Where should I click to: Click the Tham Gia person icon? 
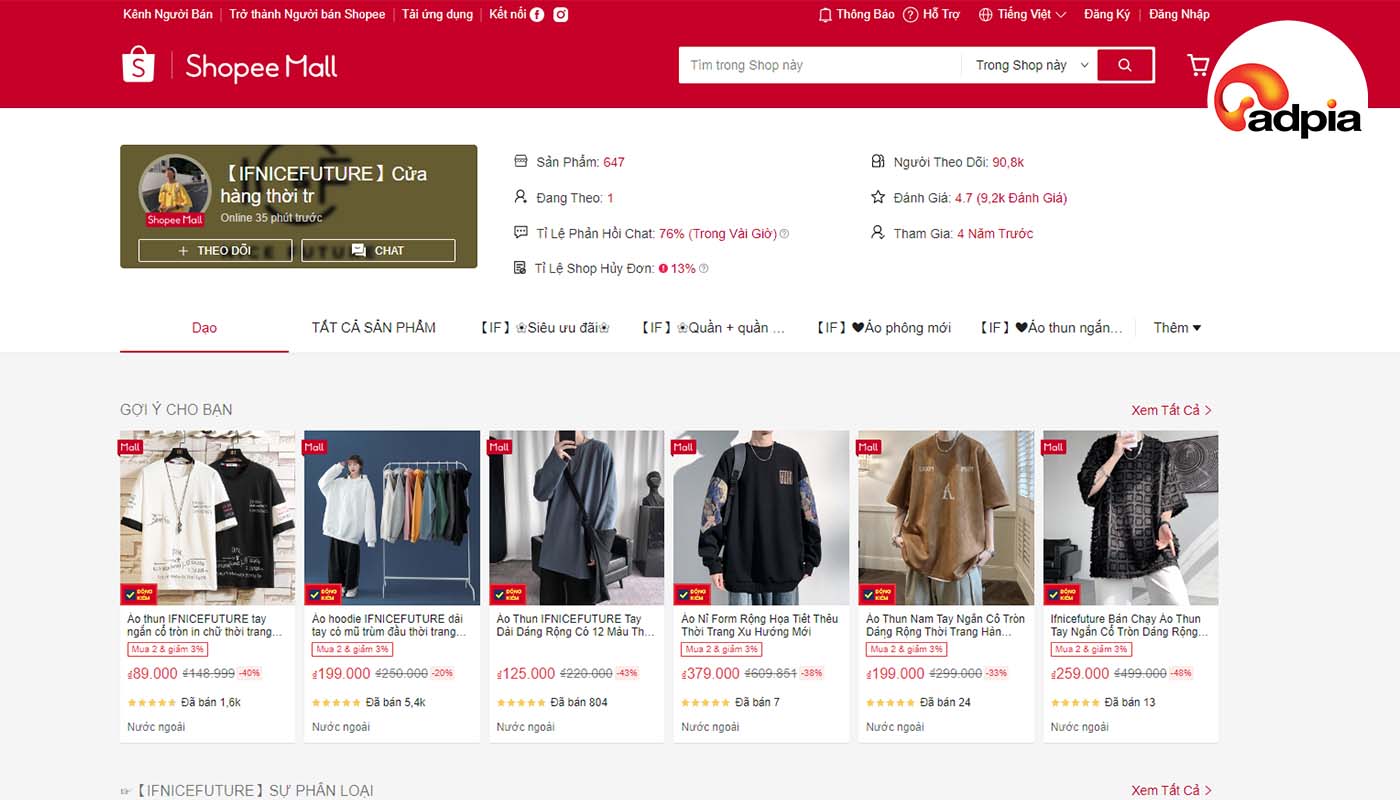[878, 232]
